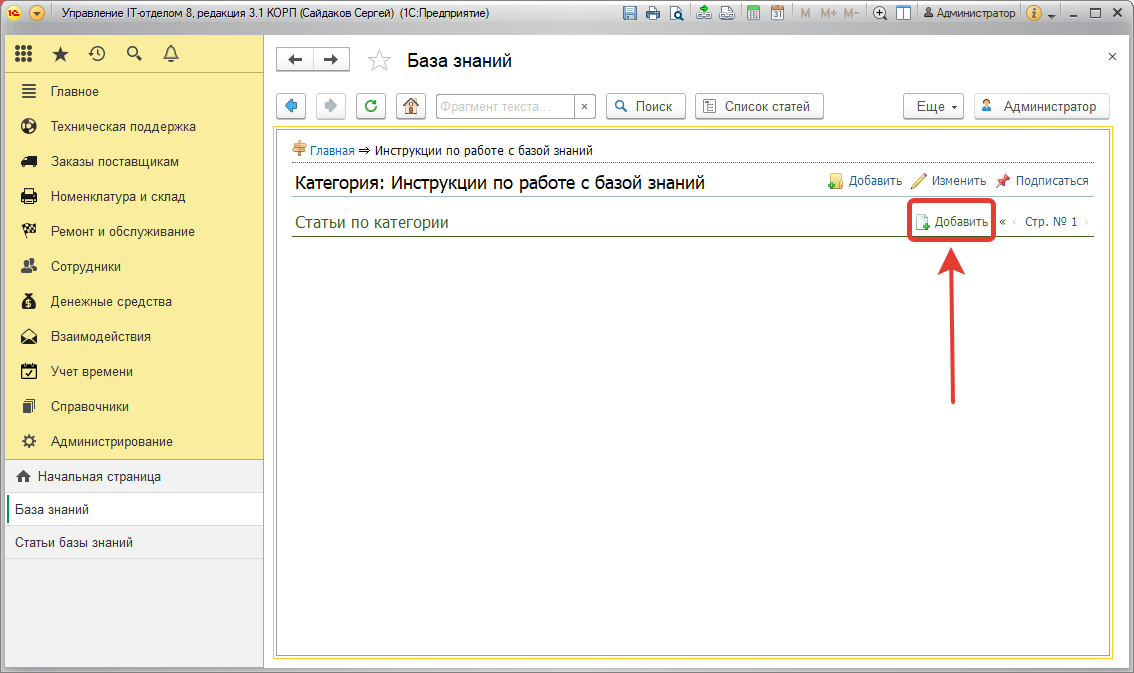Screen dimensions: 1134x673
Task: Click the blue back arrow browser button
Action: tap(291, 106)
